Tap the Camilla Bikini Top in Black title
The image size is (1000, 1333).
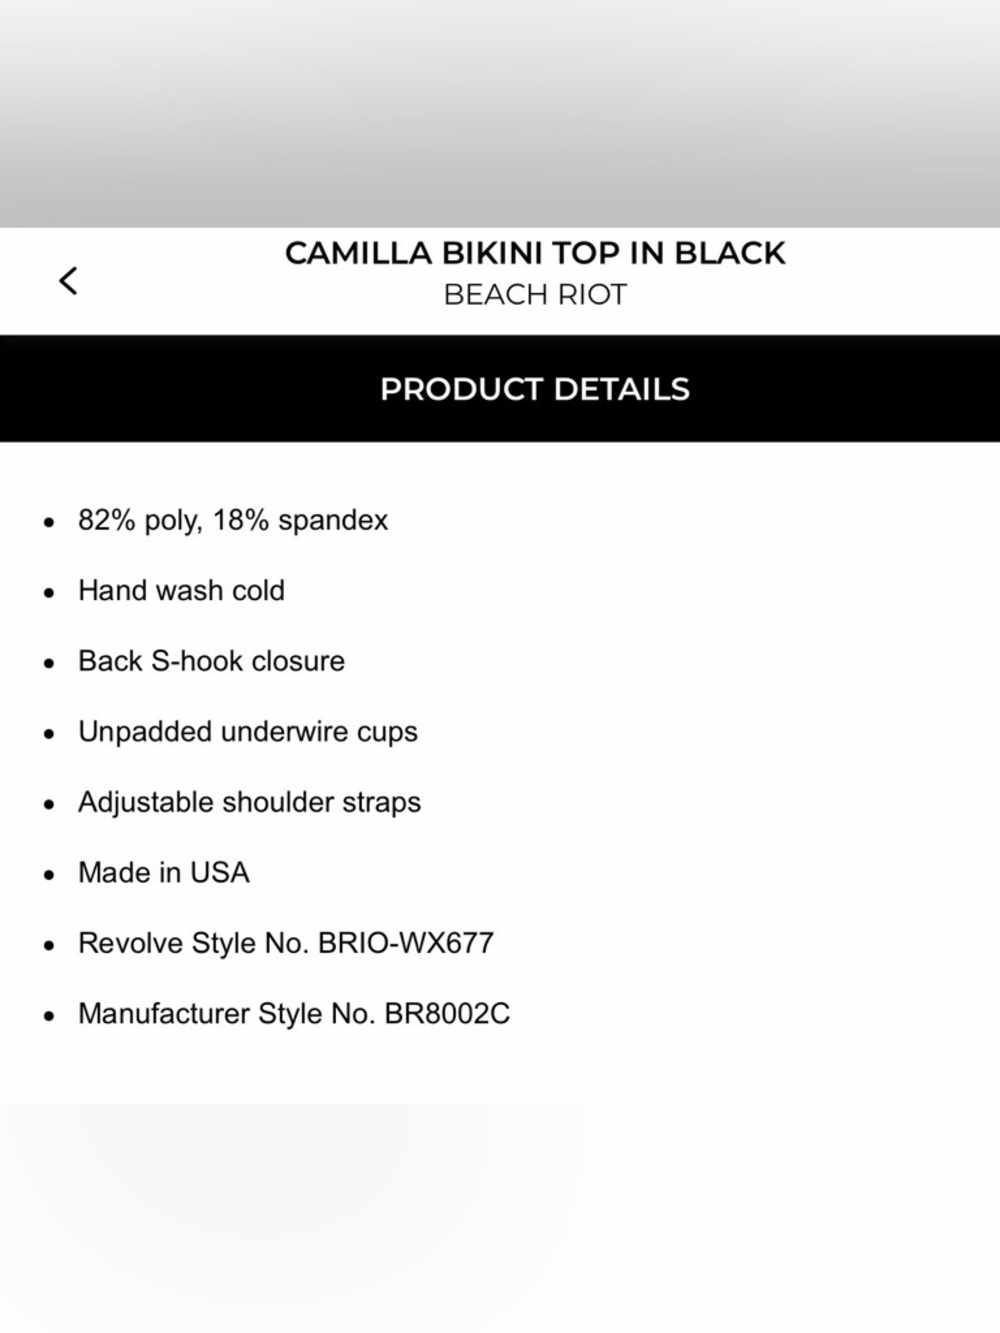coord(535,253)
